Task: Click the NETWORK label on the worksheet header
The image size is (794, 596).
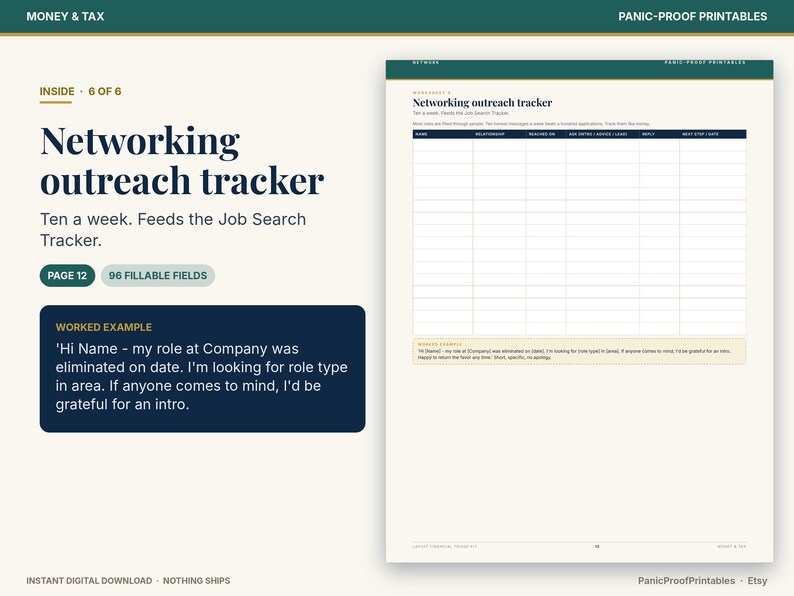Action: coord(426,62)
